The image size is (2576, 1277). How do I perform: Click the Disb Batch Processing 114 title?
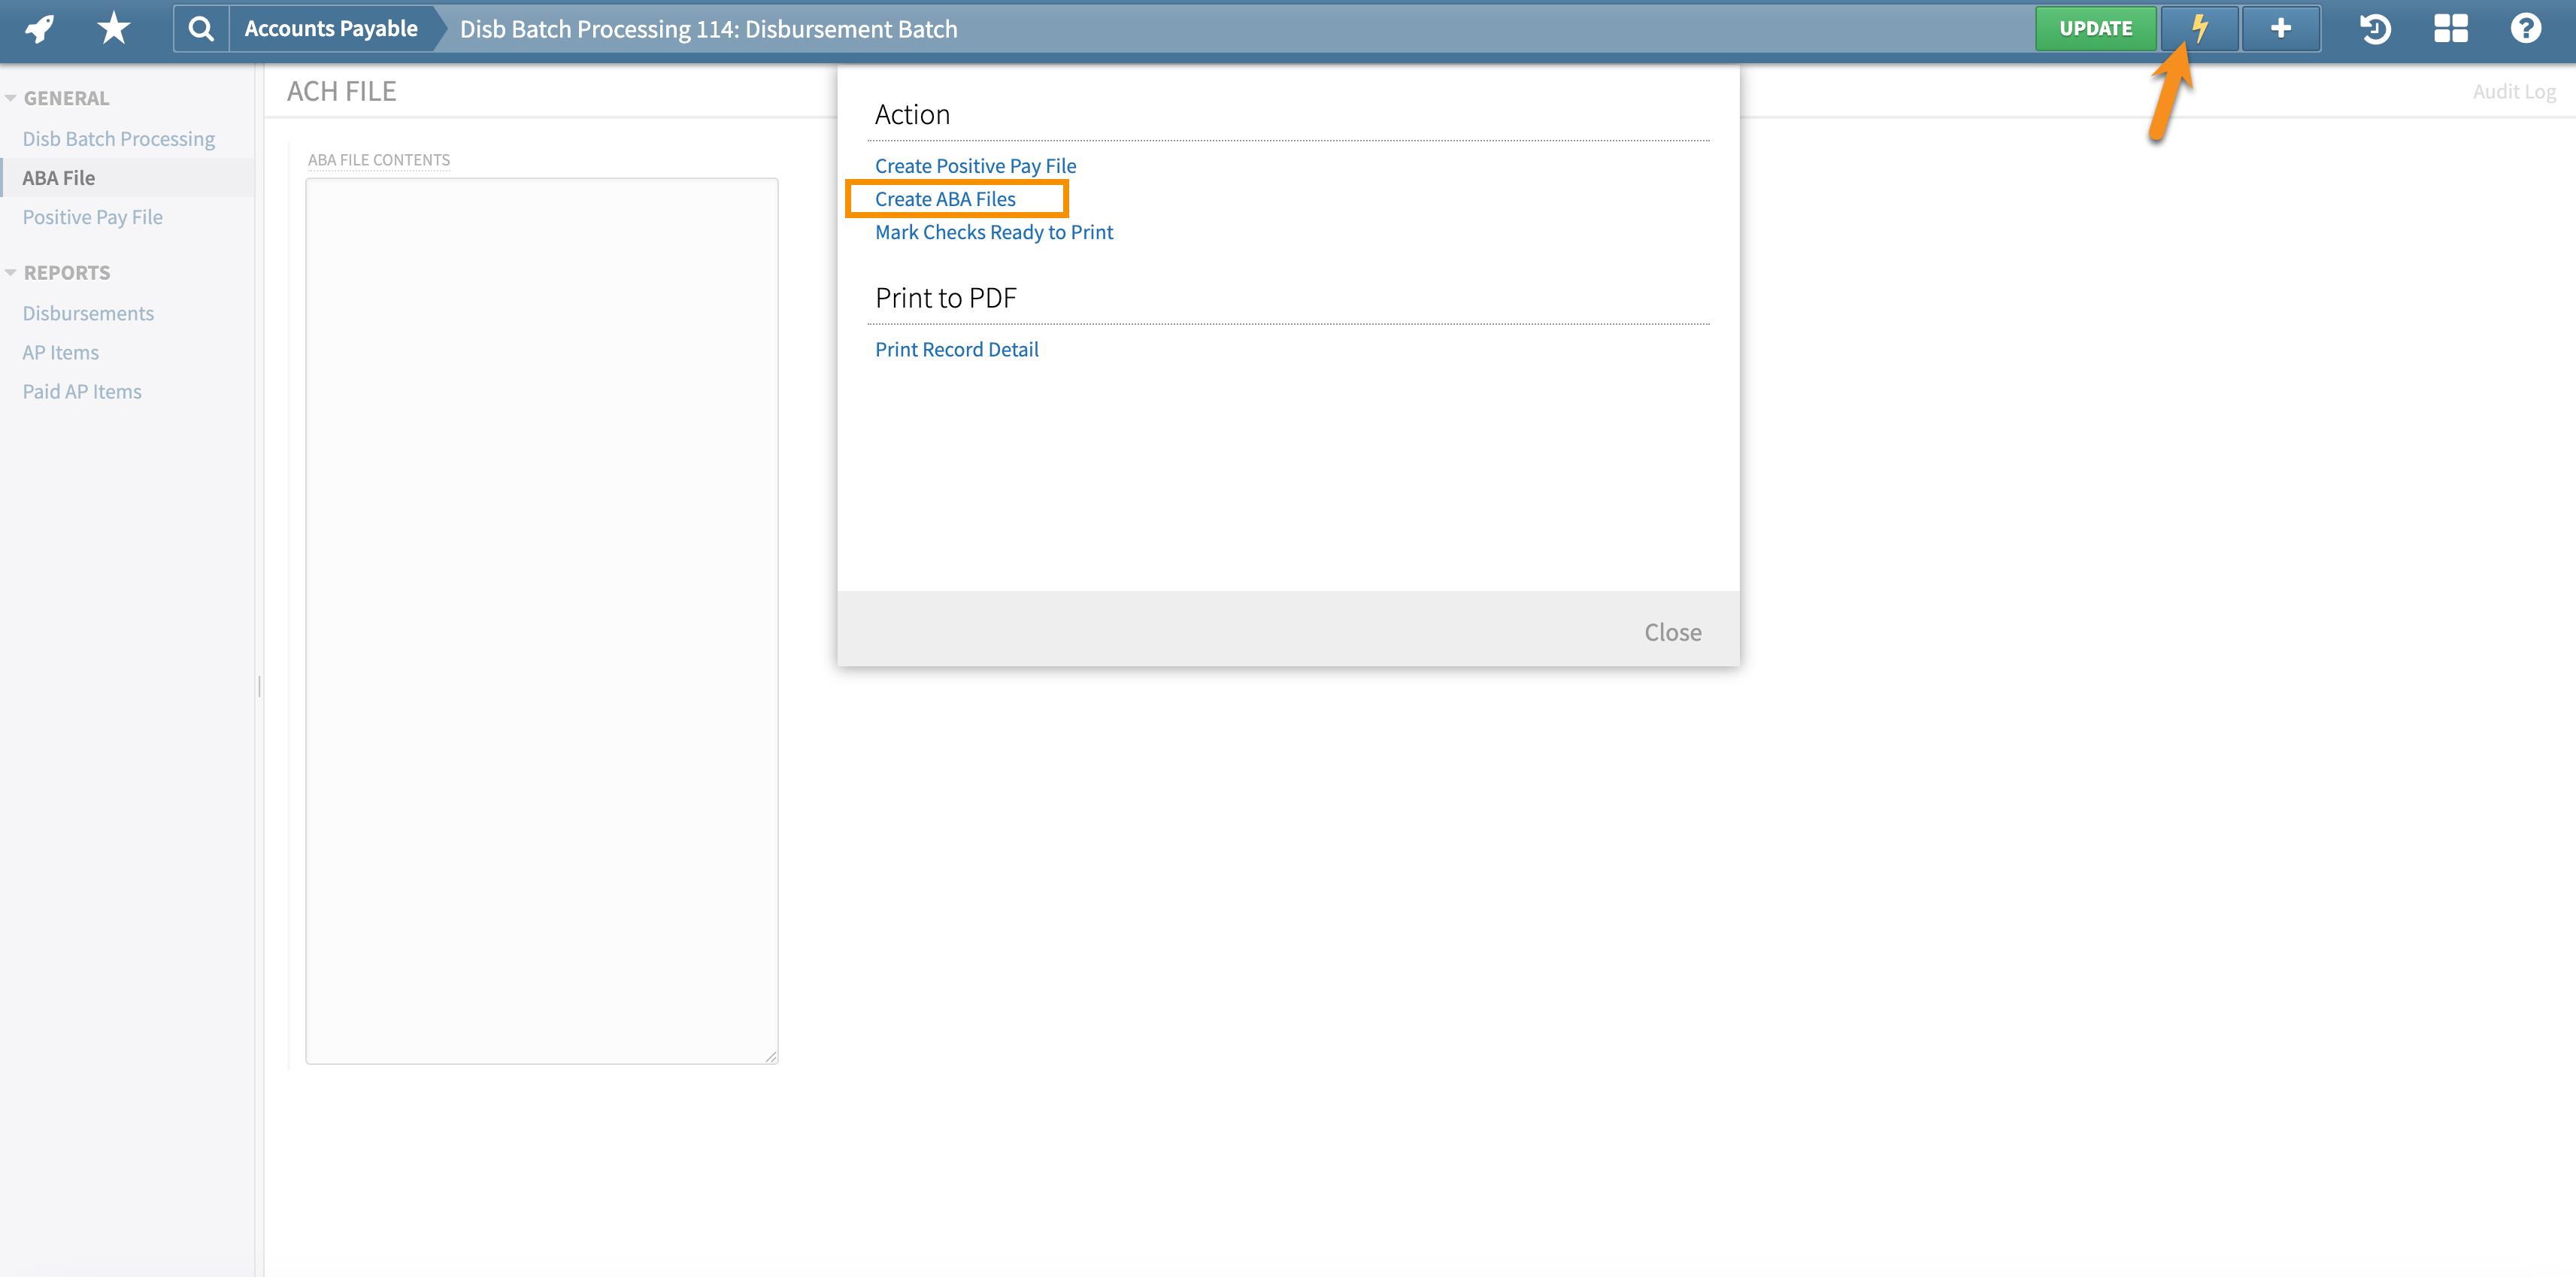pyautogui.click(x=708, y=29)
